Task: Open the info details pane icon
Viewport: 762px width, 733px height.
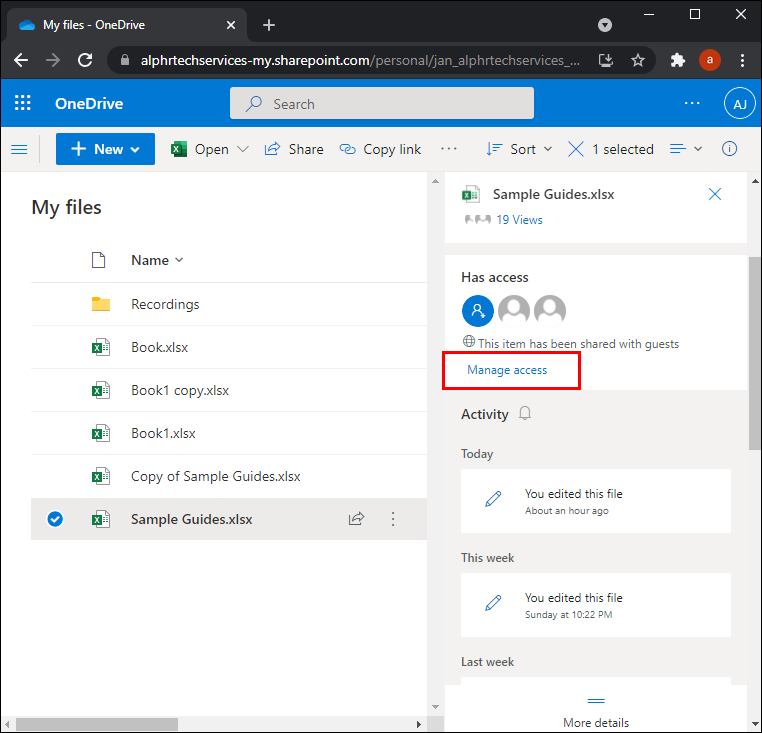Action: click(730, 149)
